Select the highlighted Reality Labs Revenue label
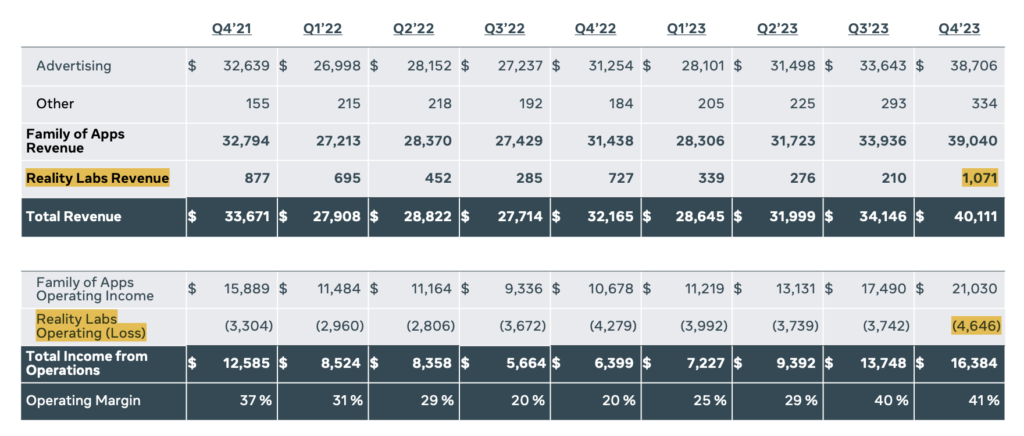 pyautogui.click(x=98, y=178)
